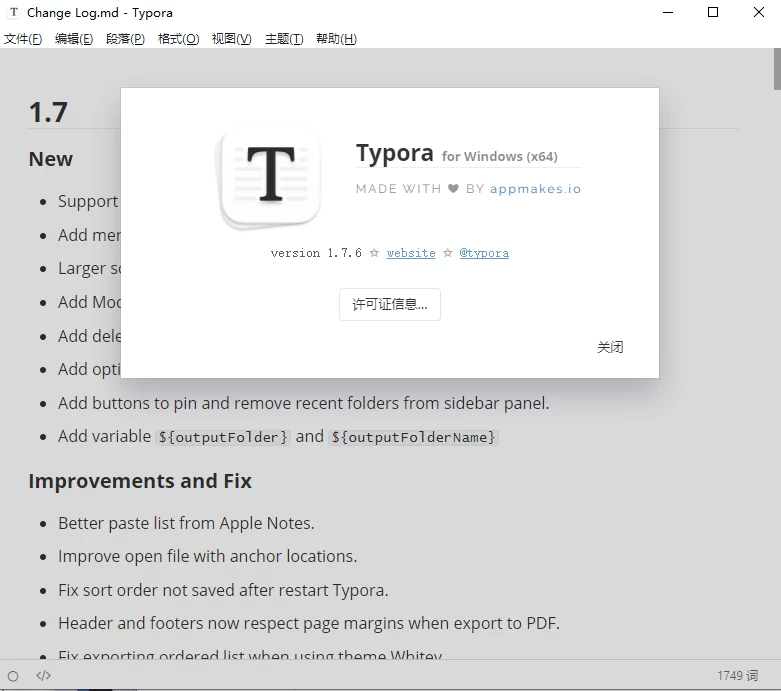Image resolution: width=781 pixels, height=691 pixels.
Task: Open the 段落(P) menu
Action: click(x=125, y=39)
